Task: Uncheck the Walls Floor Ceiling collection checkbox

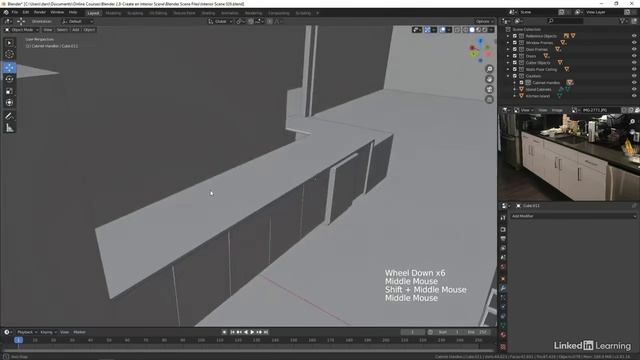Action: 515,69
